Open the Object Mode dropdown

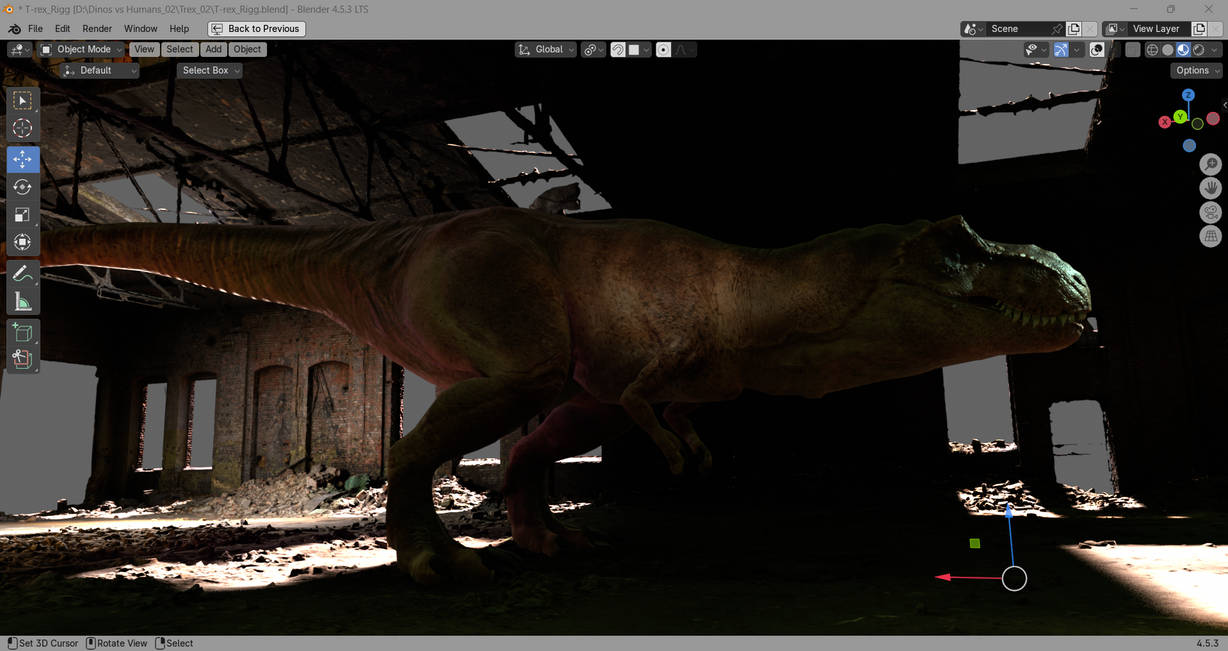pos(82,49)
